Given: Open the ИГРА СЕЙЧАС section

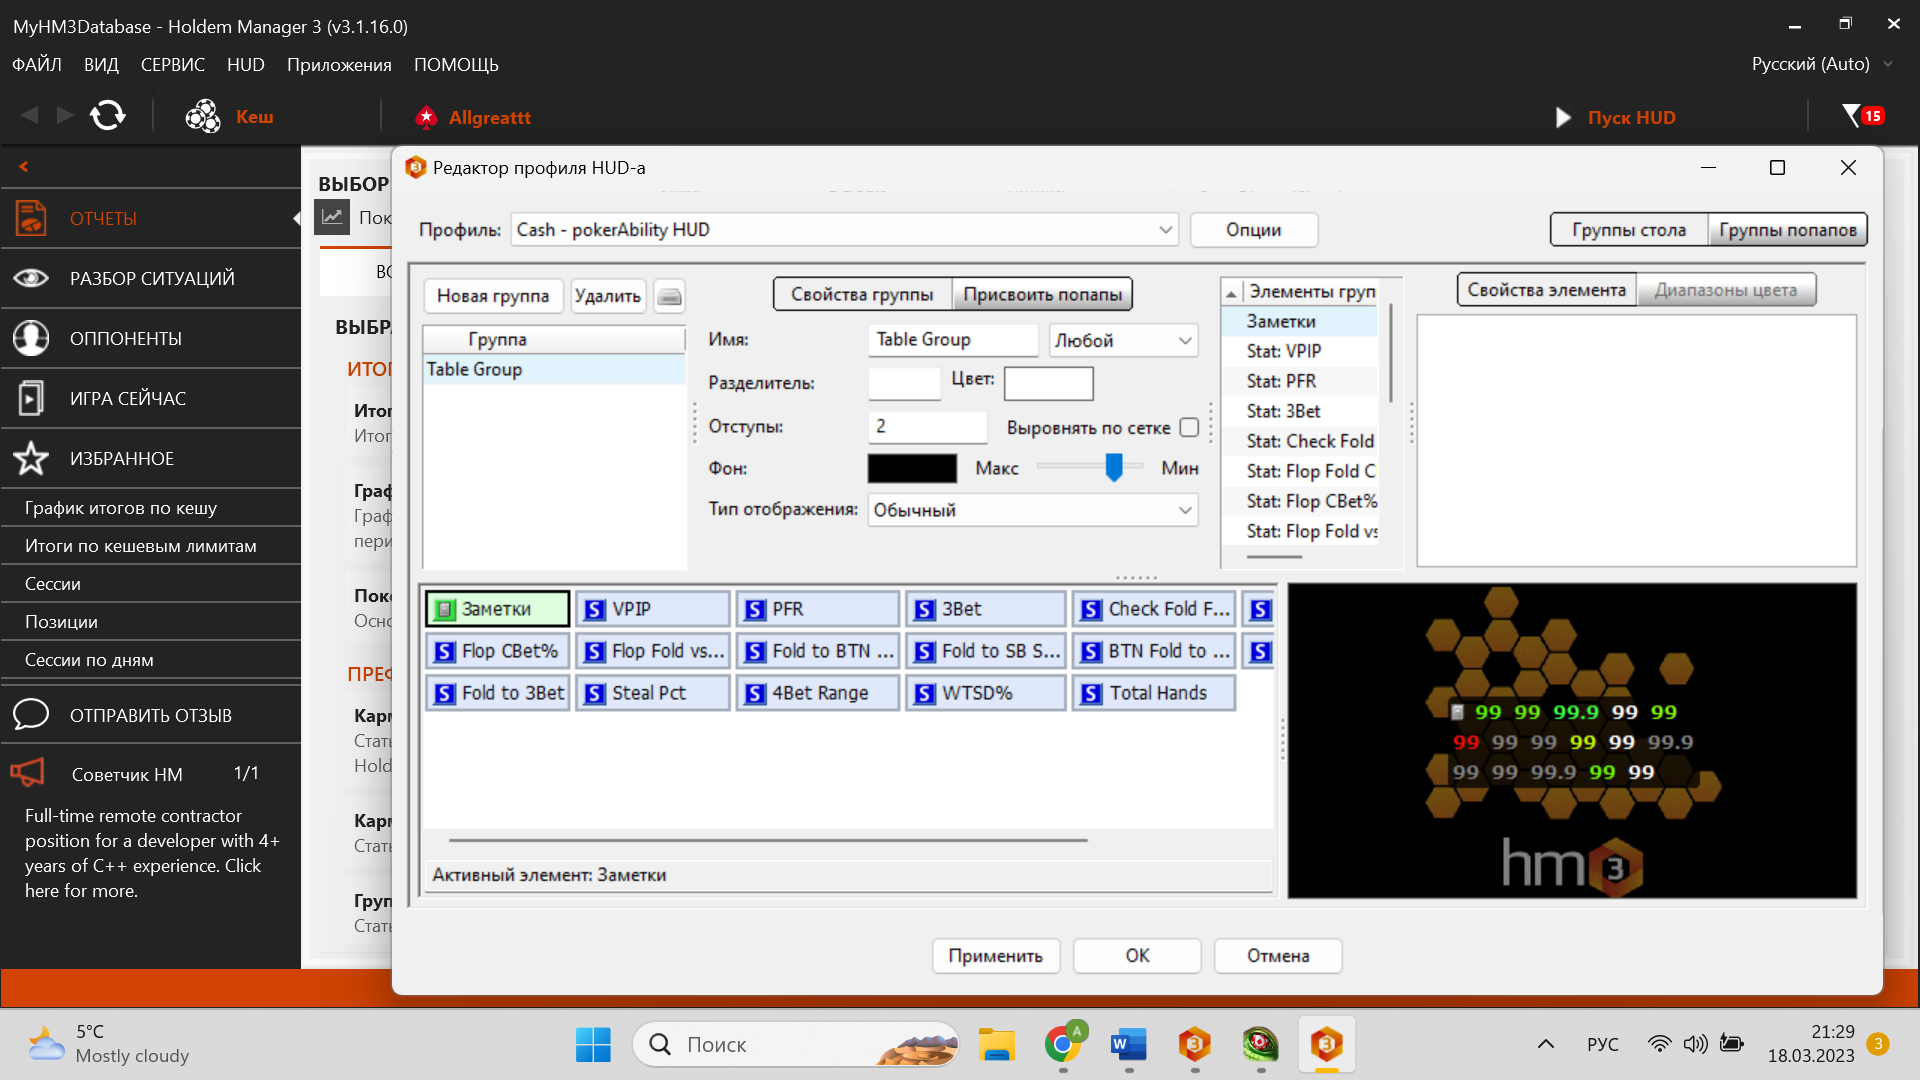Looking at the screenshot, I should (x=150, y=398).
